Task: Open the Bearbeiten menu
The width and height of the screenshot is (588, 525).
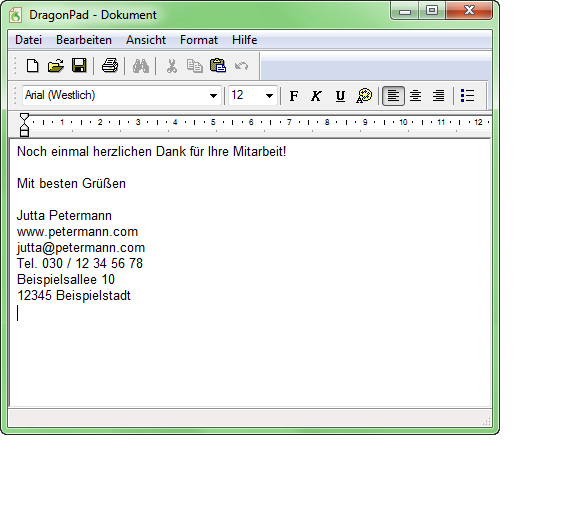Action: pyautogui.click(x=84, y=40)
